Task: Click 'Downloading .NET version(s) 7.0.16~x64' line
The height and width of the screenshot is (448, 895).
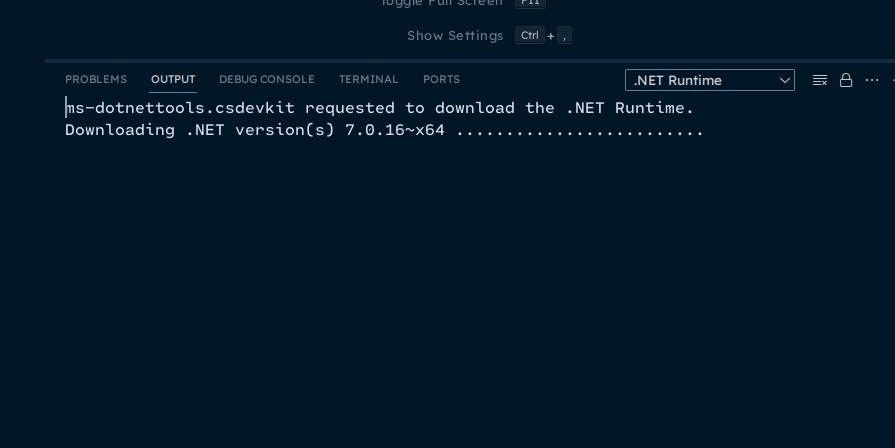Action: (384, 130)
